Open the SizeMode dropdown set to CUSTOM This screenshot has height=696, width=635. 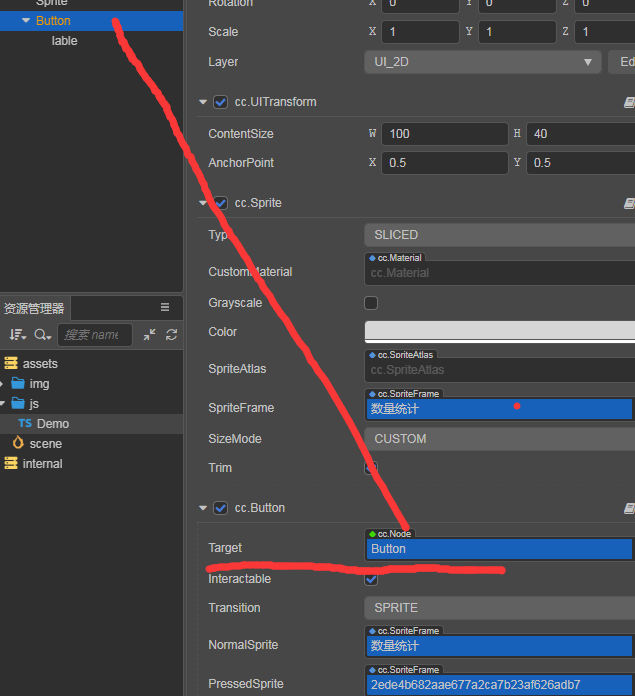(498, 439)
